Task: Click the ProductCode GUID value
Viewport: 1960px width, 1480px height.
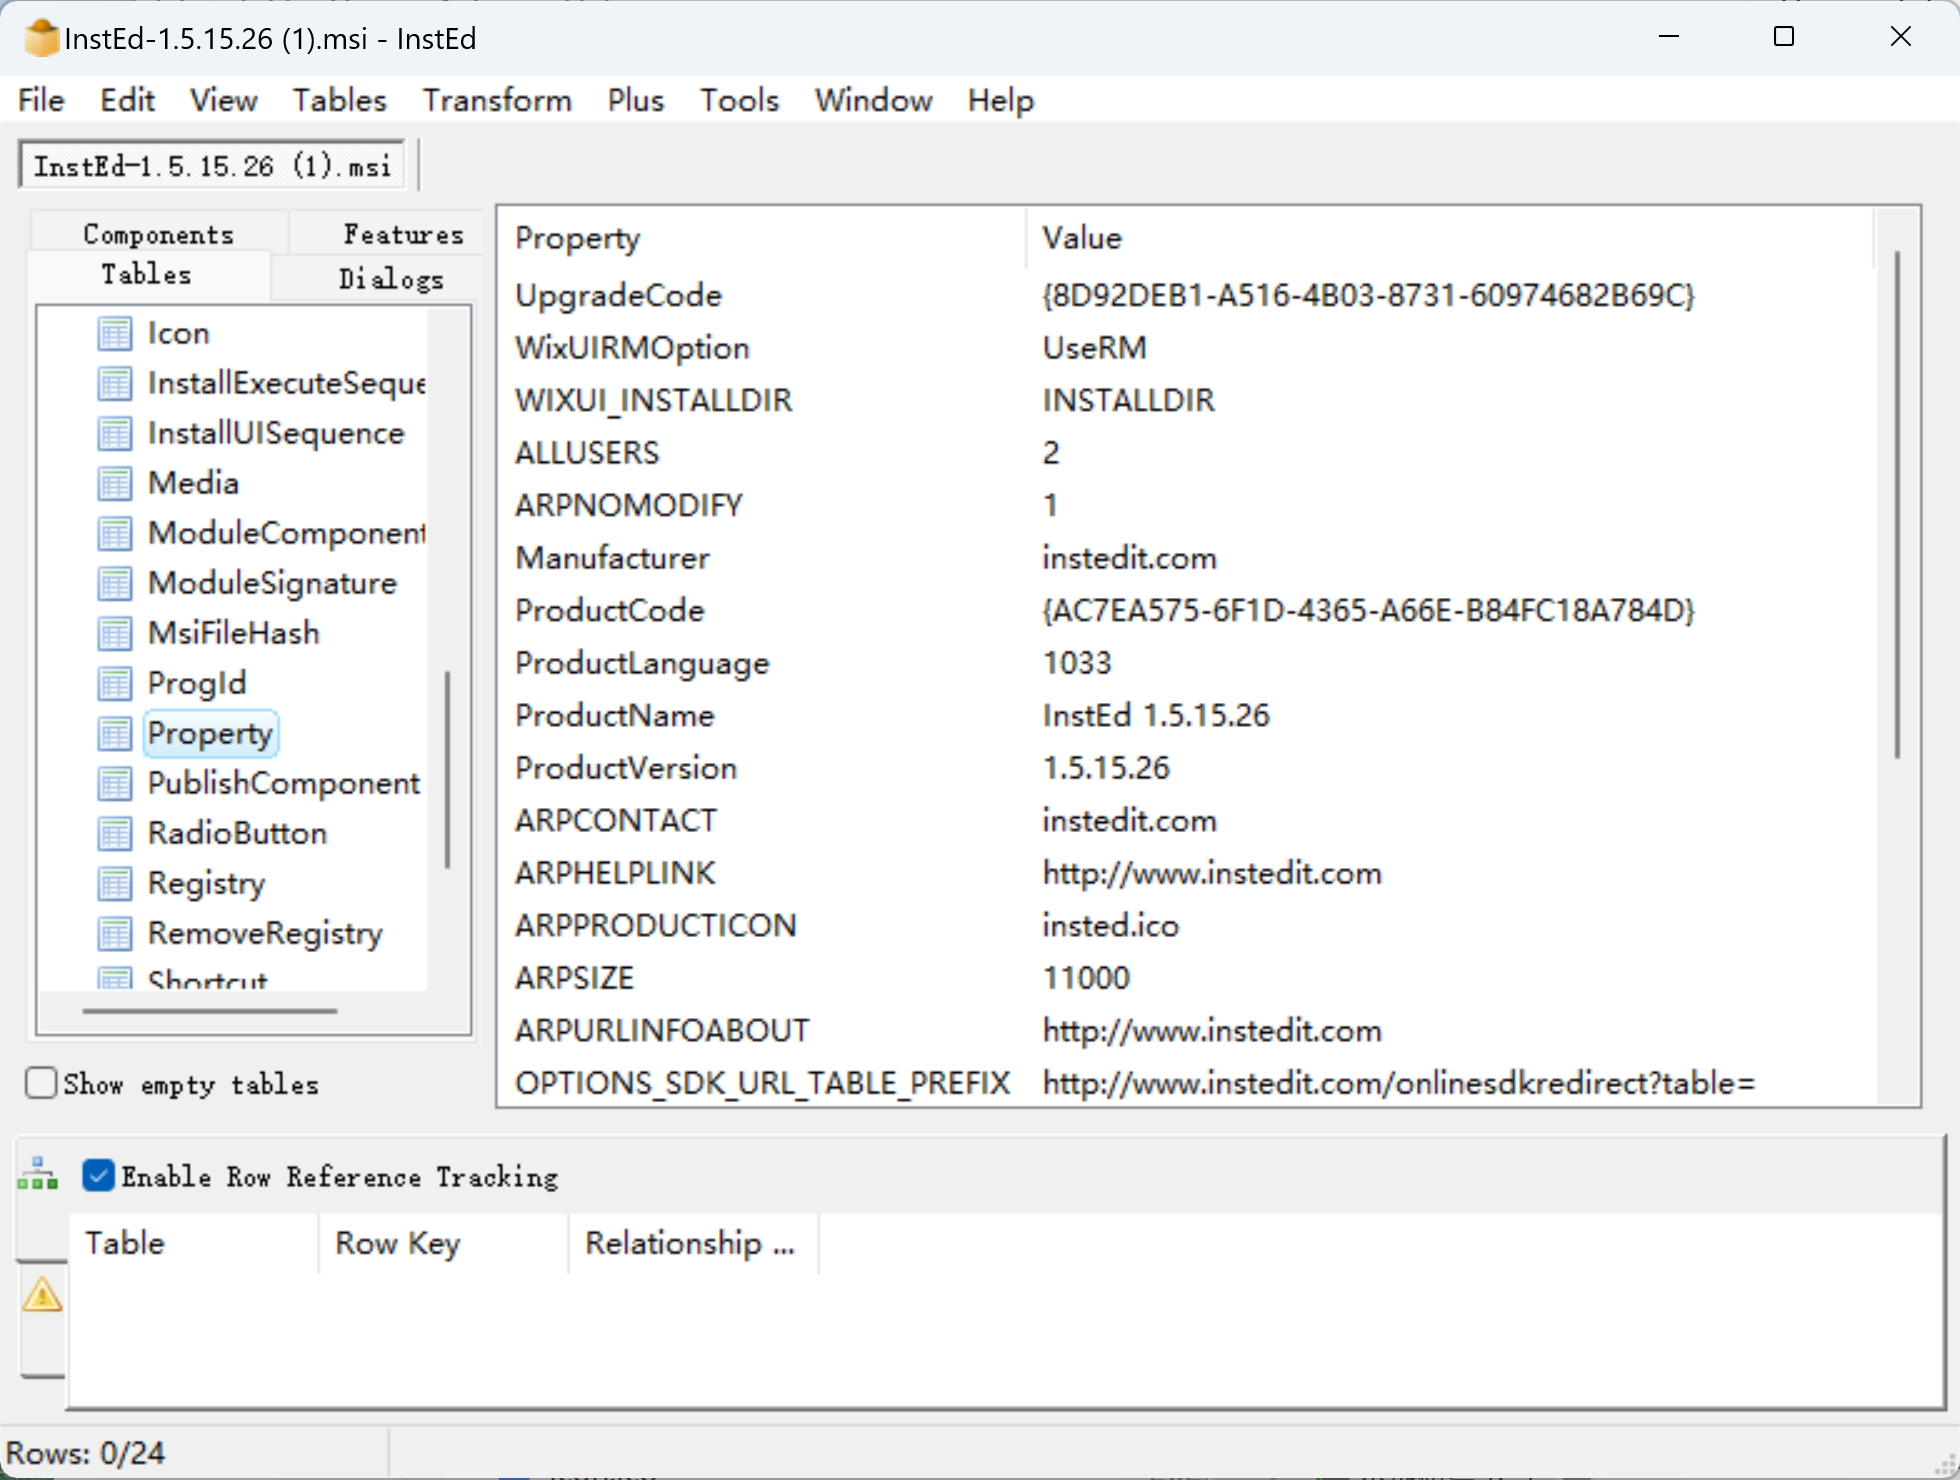Action: (1368, 610)
